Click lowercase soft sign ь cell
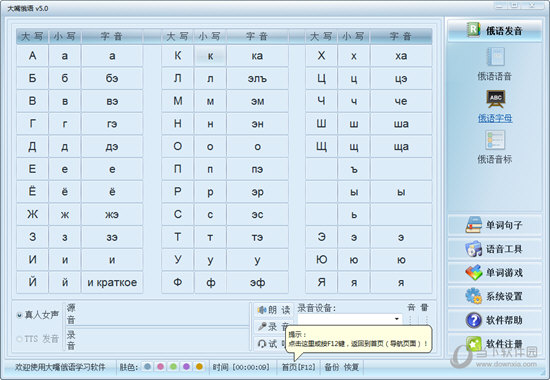Screen dimensions: 550x380 [x=354, y=214]
